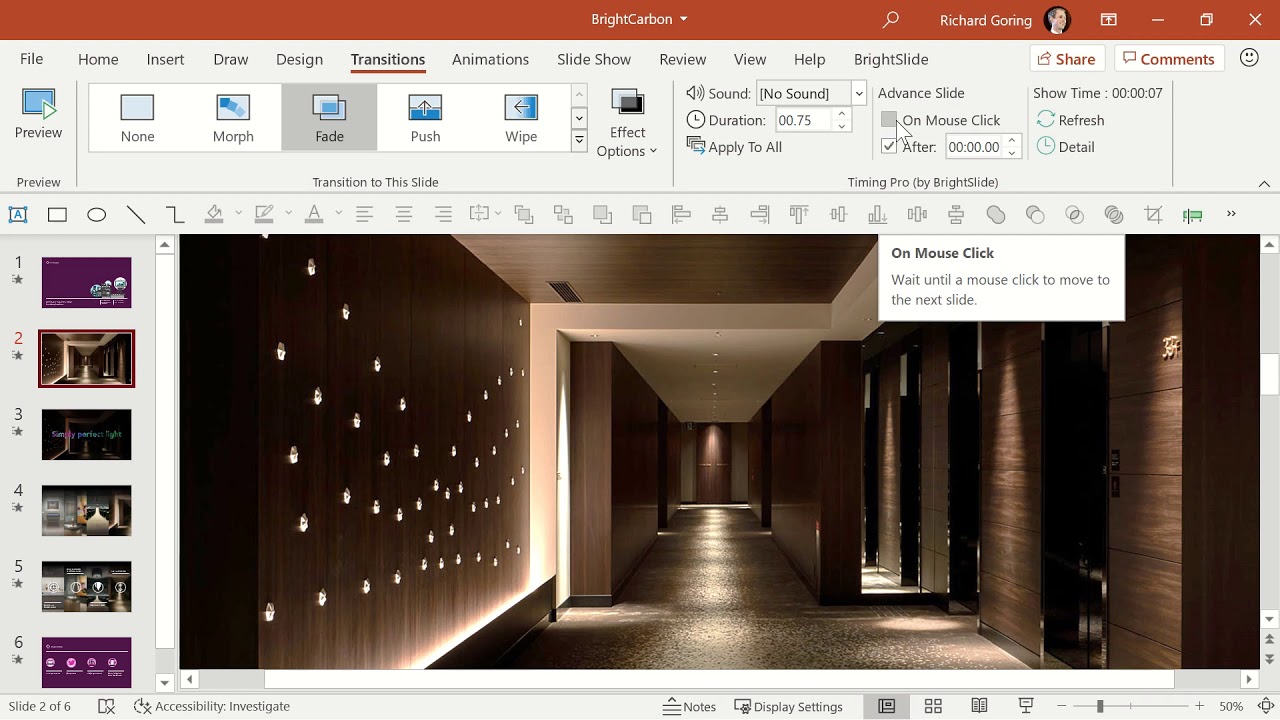Click the Preview transition icon
Viewport: 1280px width, 720px height.
[38, 115]
